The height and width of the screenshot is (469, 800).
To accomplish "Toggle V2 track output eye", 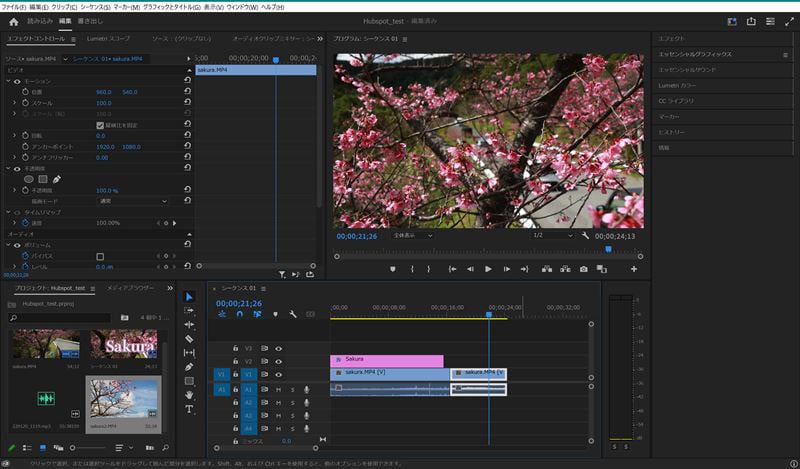I will point(279,361).
